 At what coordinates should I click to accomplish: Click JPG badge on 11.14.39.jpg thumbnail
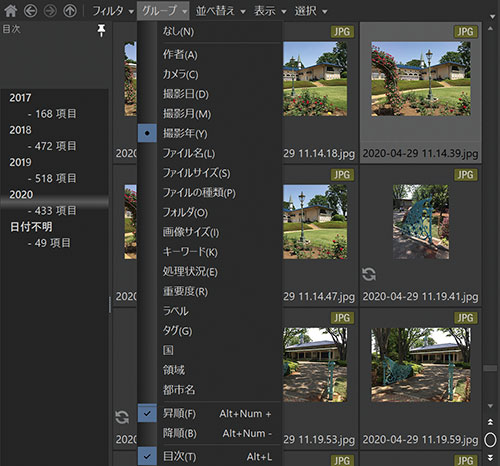465,32
